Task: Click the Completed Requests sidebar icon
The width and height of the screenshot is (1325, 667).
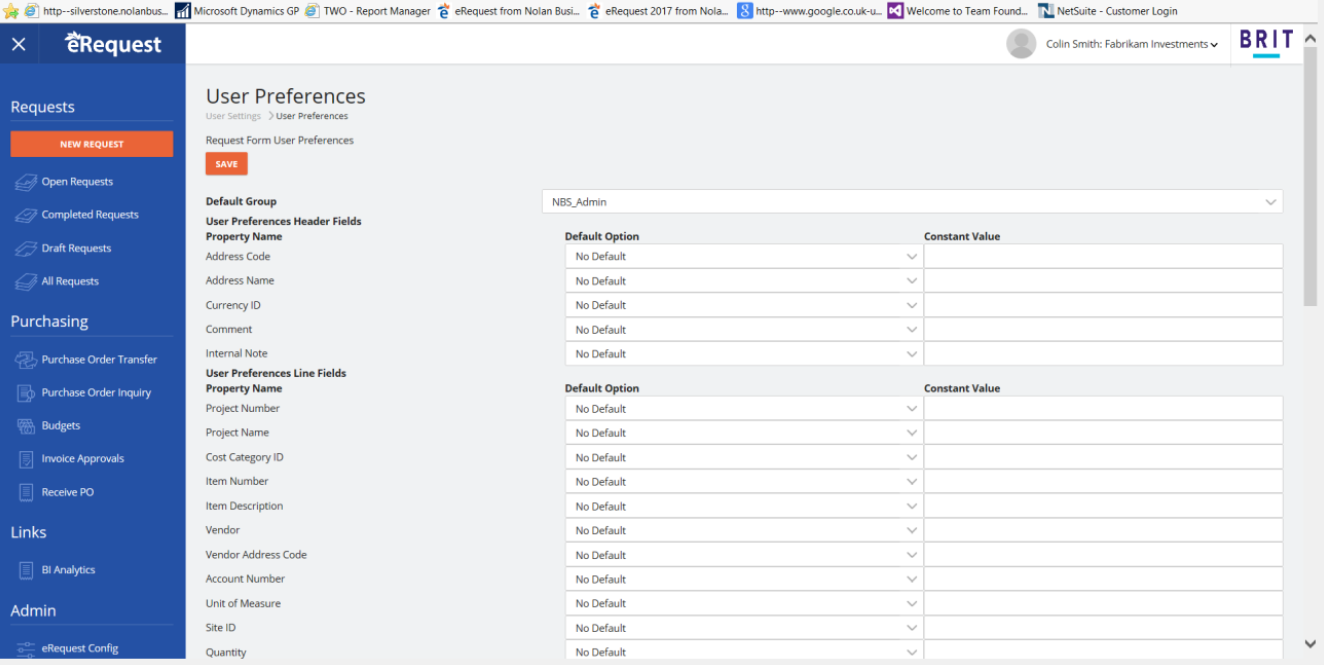Action: 26,215
